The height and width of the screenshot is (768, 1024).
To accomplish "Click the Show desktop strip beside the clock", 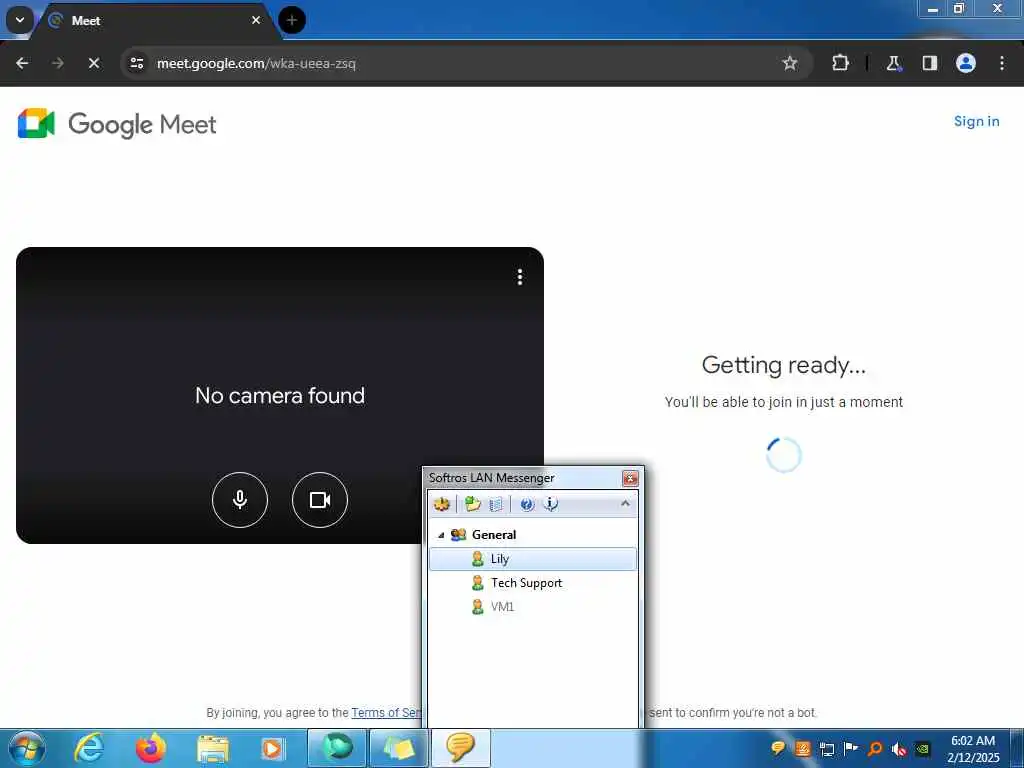I will click(x=1017, y=748).
